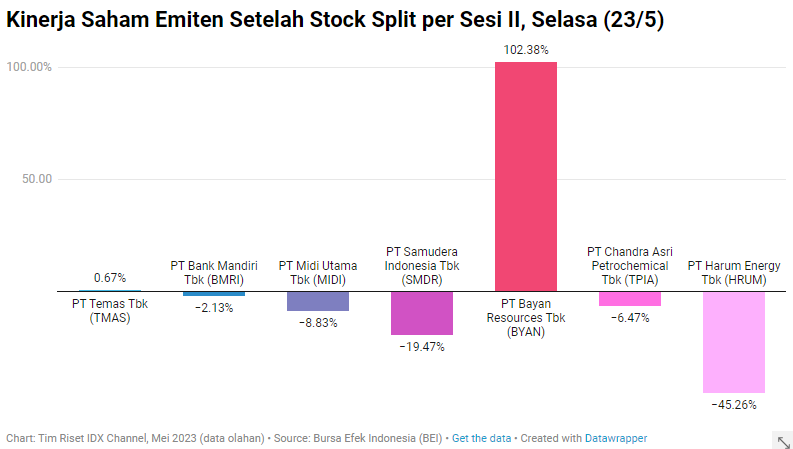Click the −19.47% value label

coord(421,347)
